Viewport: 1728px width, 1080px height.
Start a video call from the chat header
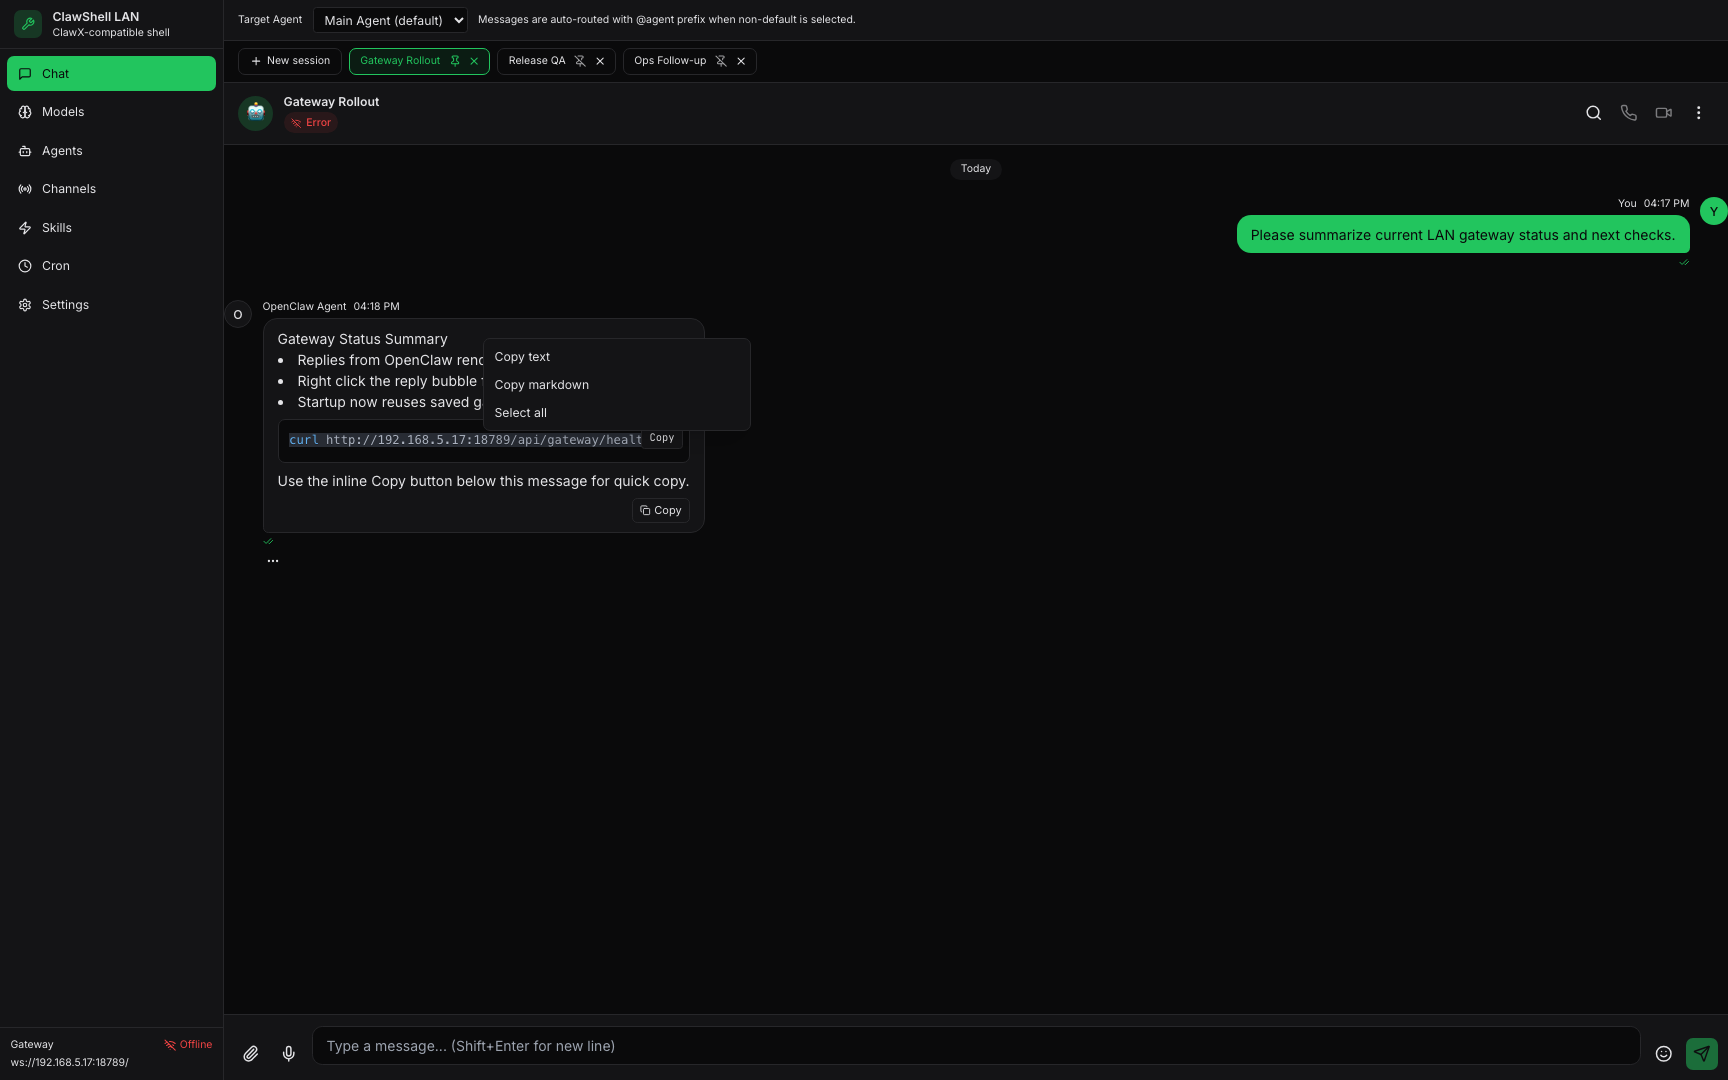tap(1663, 113)
